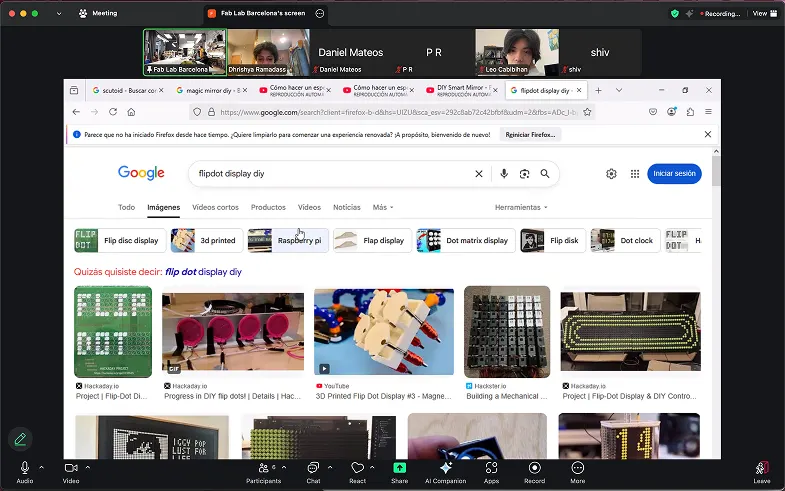Expand the video options caret
Viewport: 785px width, 491px height.
point(88,467)
